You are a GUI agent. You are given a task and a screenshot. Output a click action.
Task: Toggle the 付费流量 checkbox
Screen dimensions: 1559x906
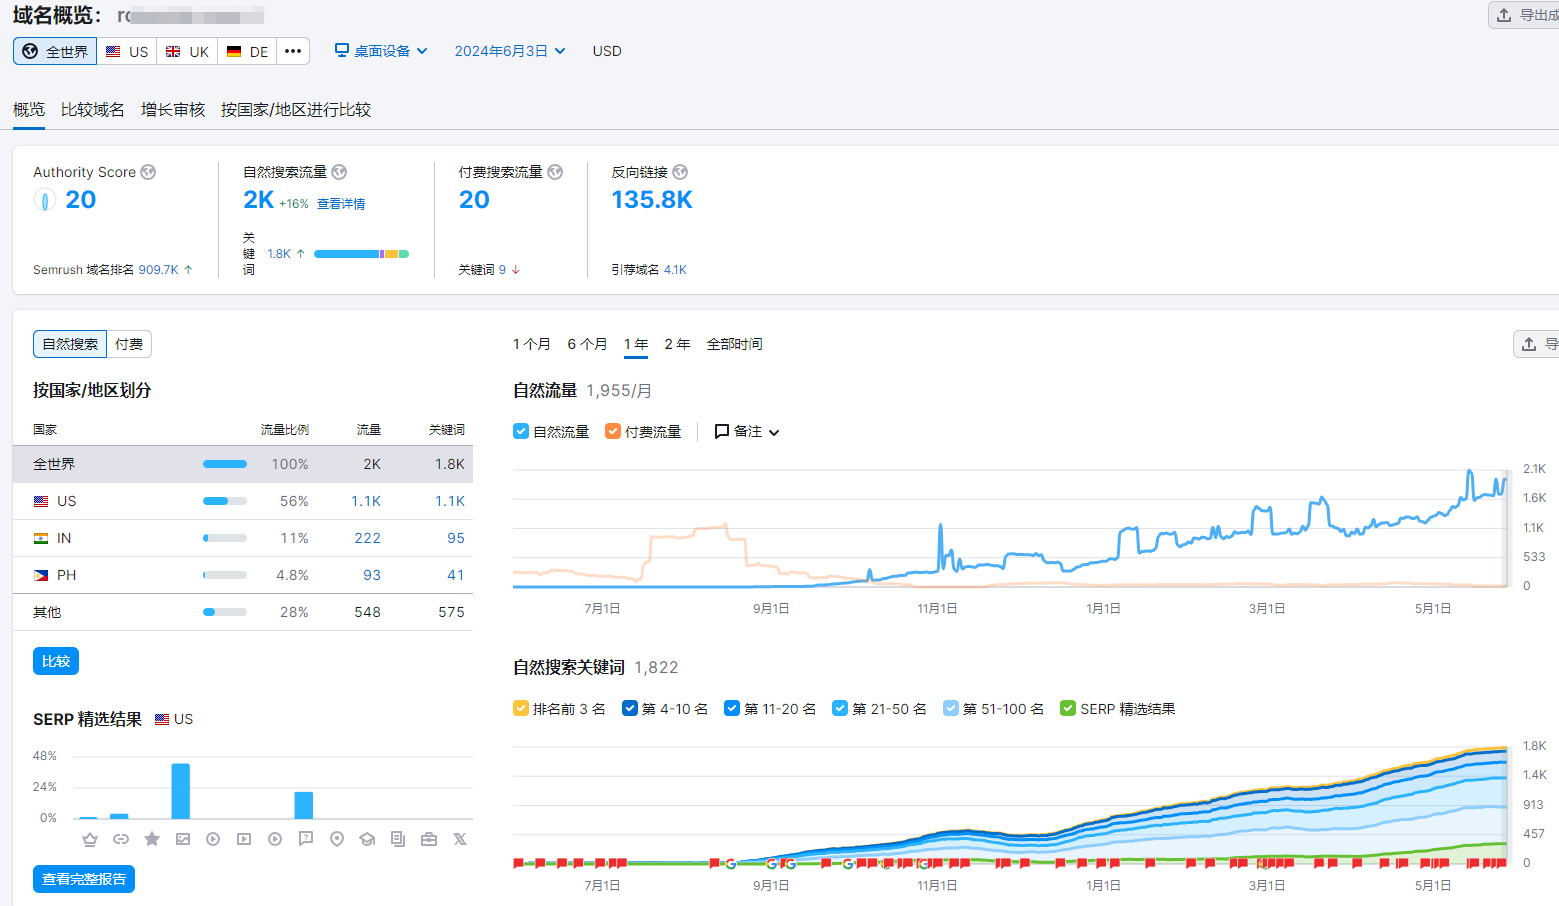coord(613,431)
